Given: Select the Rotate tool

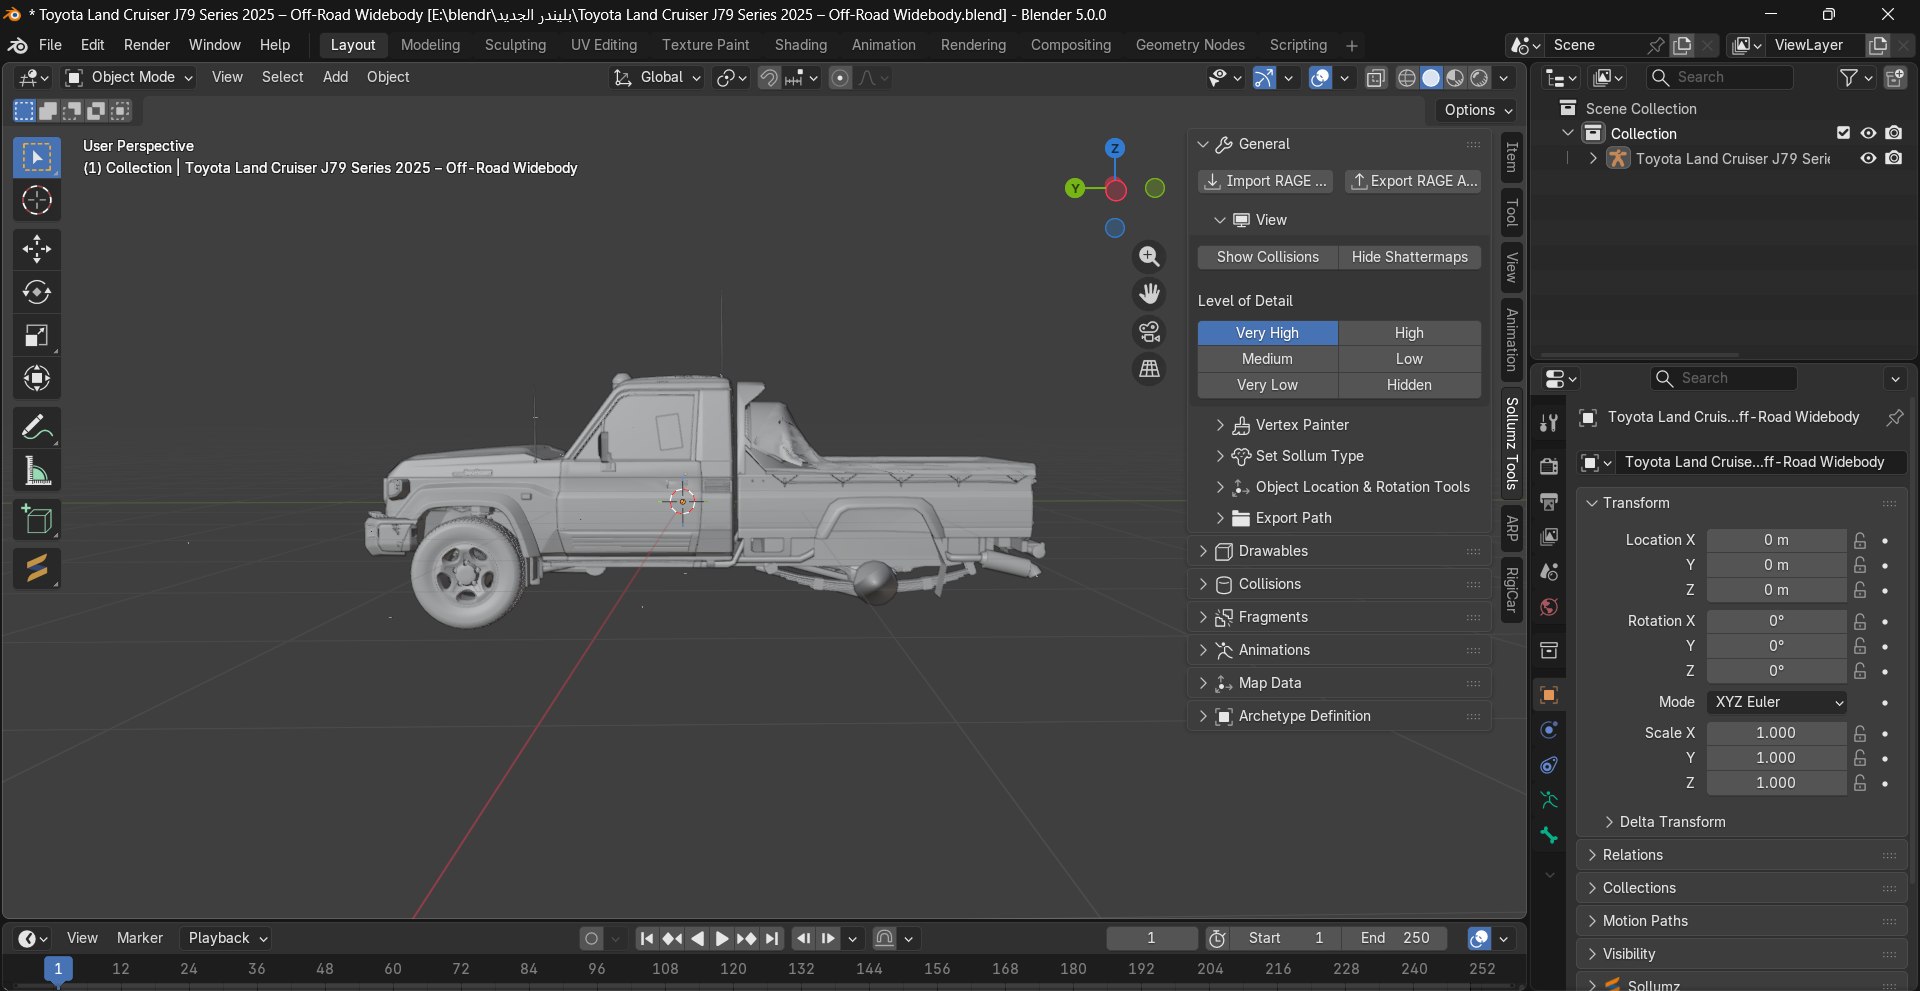Looking at the screenshot, I should [x=37, y=292].
